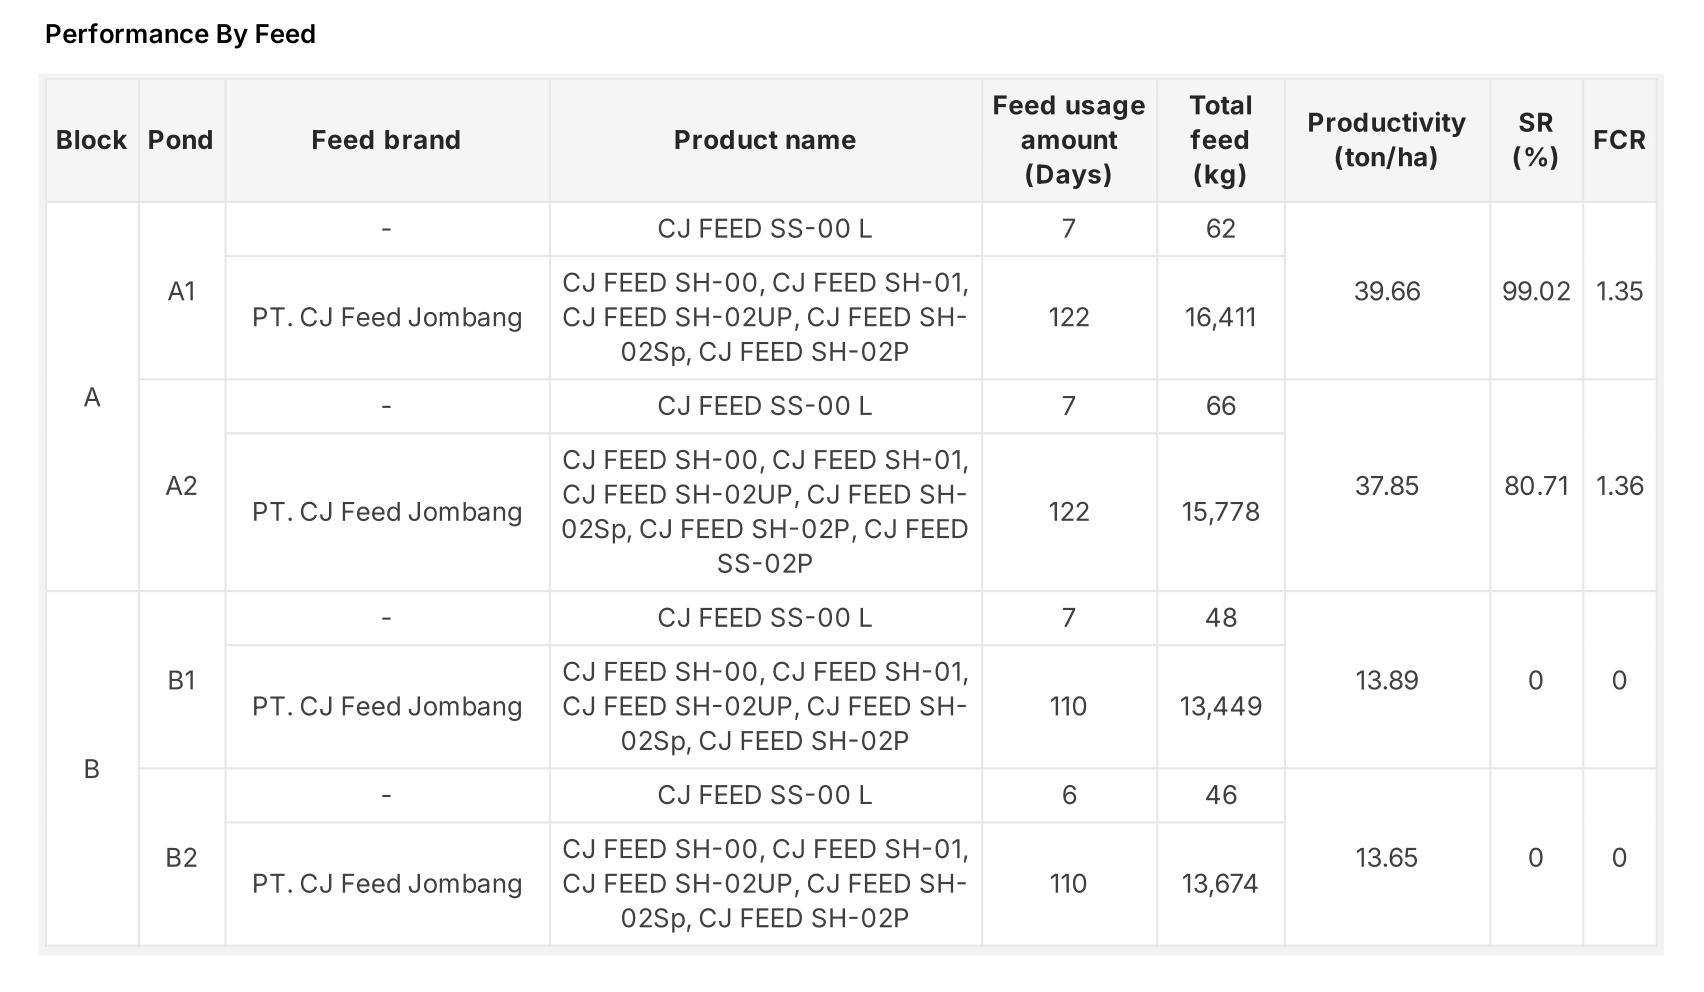Select the Block A row cell
Screen dimensions: 1704x992
pos(92,398)
